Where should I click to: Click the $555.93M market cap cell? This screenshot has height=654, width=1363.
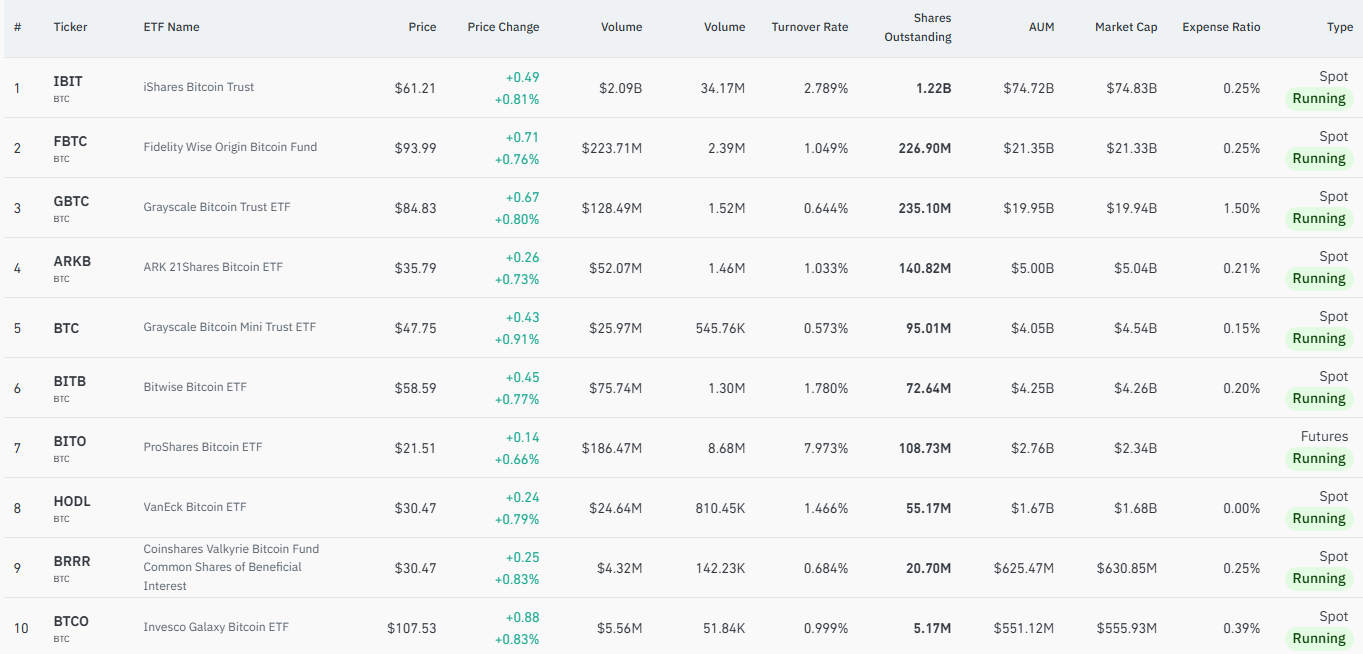tap(1127, 628)
